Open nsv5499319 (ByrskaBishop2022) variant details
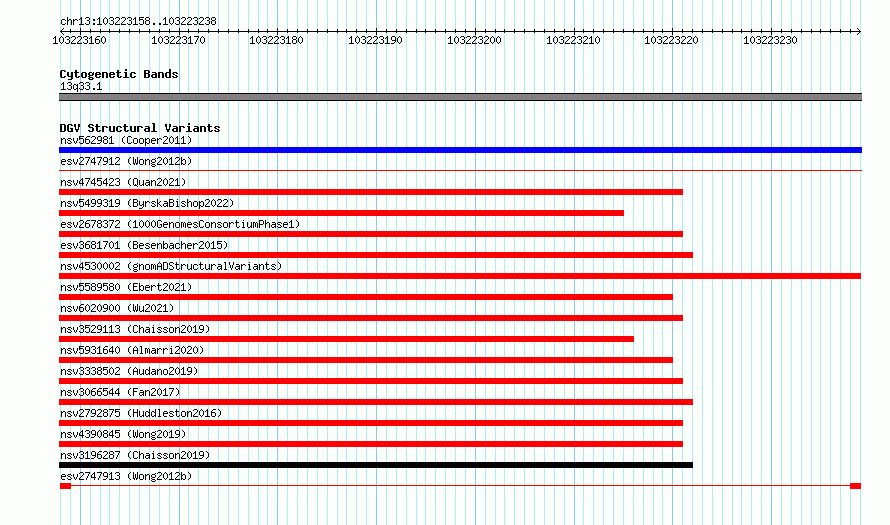 pos(147,203)
